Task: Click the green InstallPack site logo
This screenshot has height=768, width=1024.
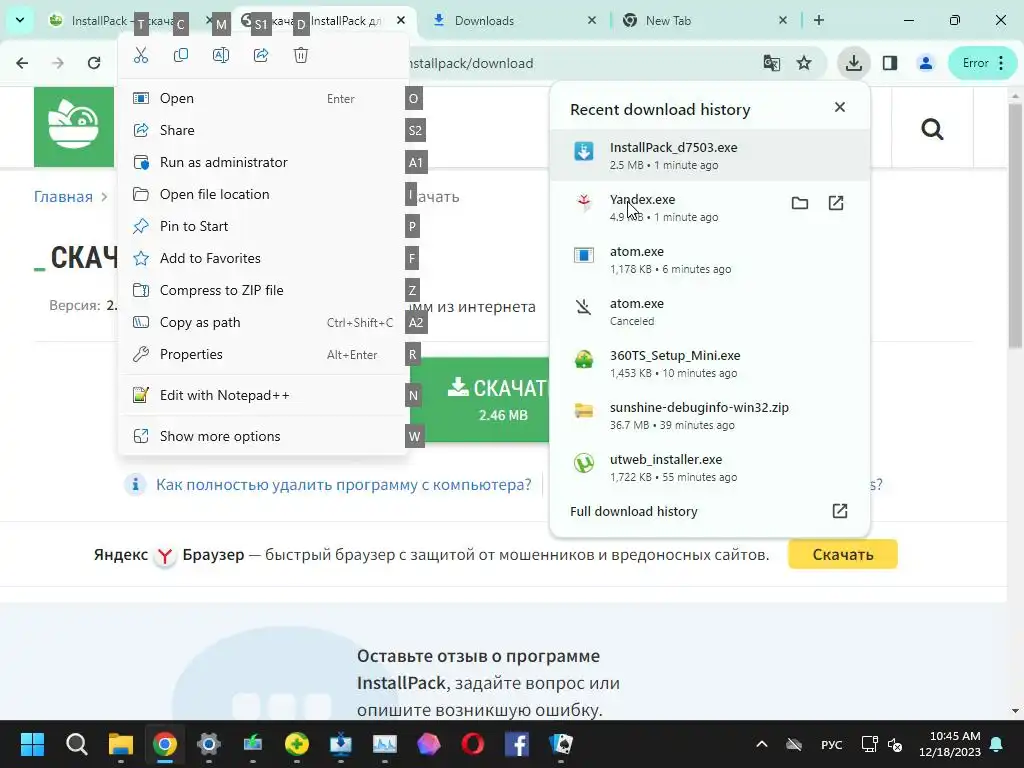Action: tap(74, 127)
